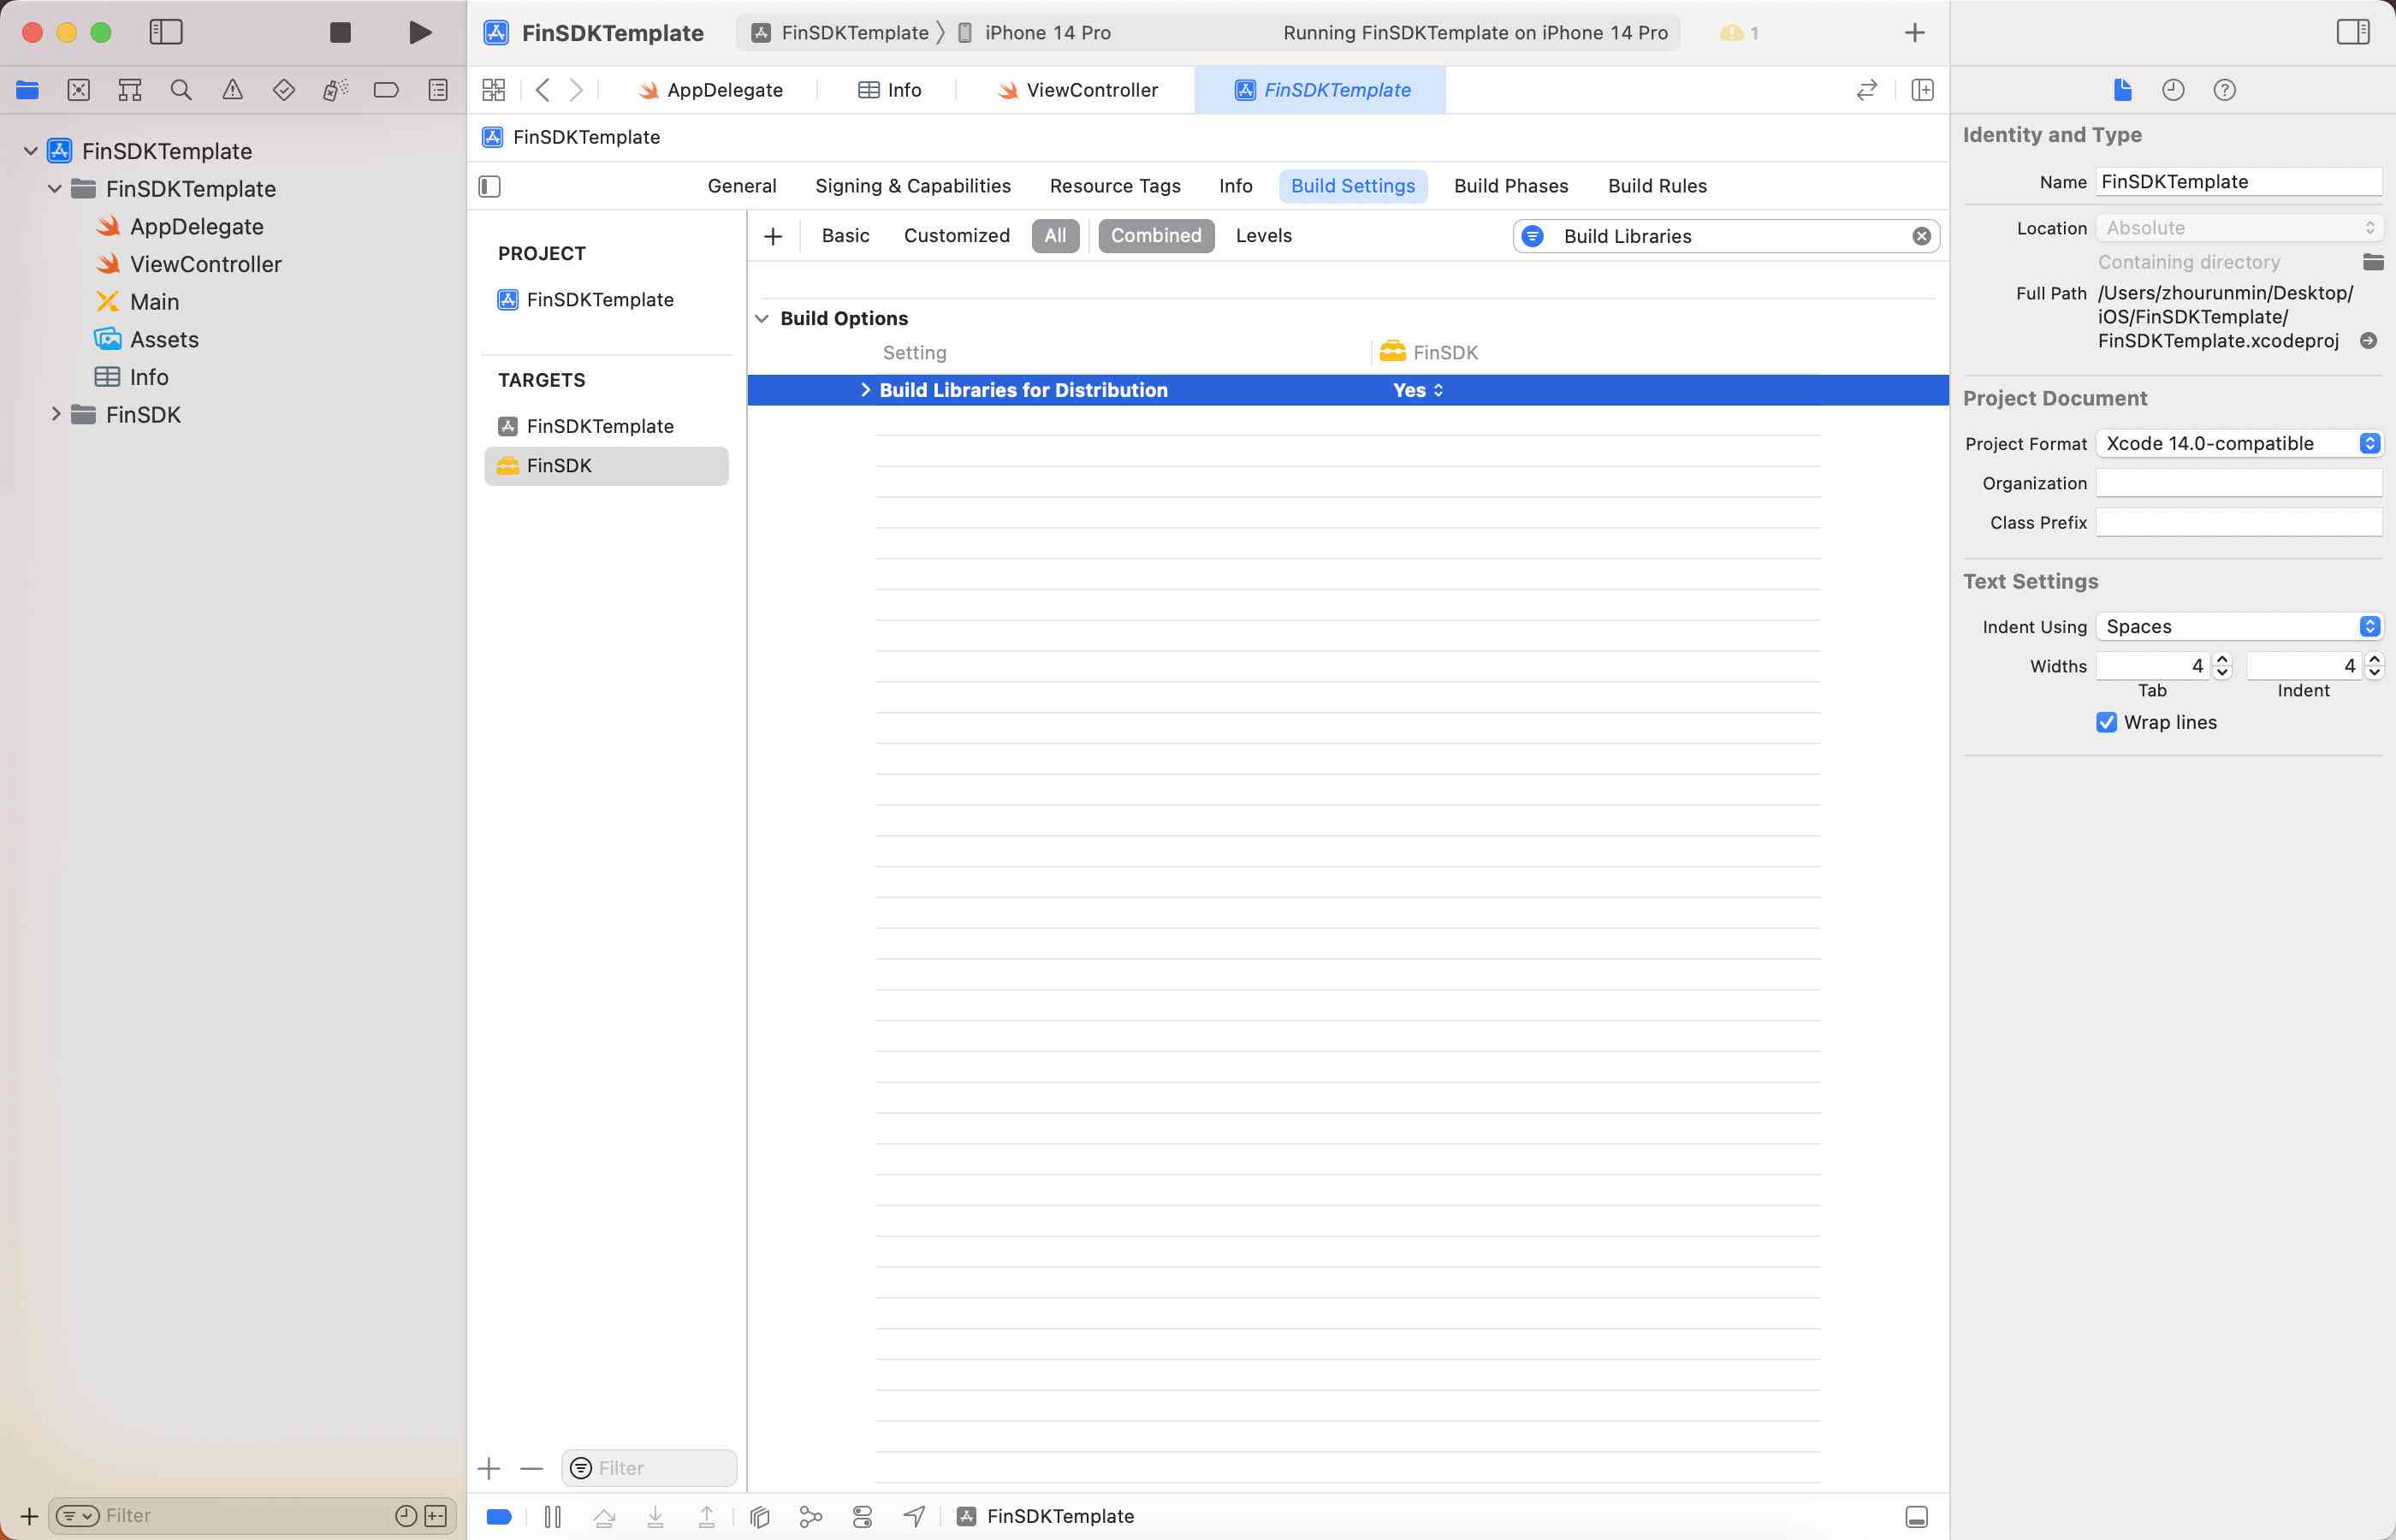Show All build settings

tap(1055, 236)
